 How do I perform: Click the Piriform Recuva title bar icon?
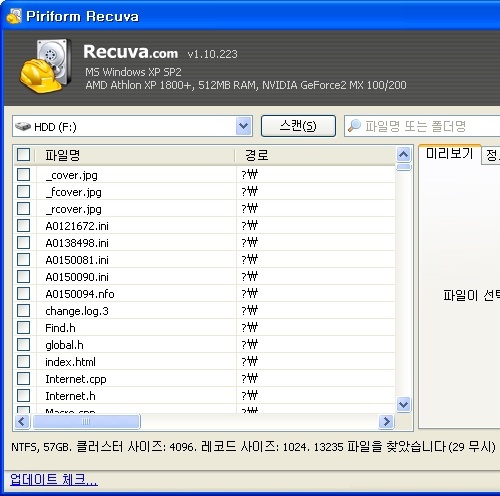coord(14,16)
